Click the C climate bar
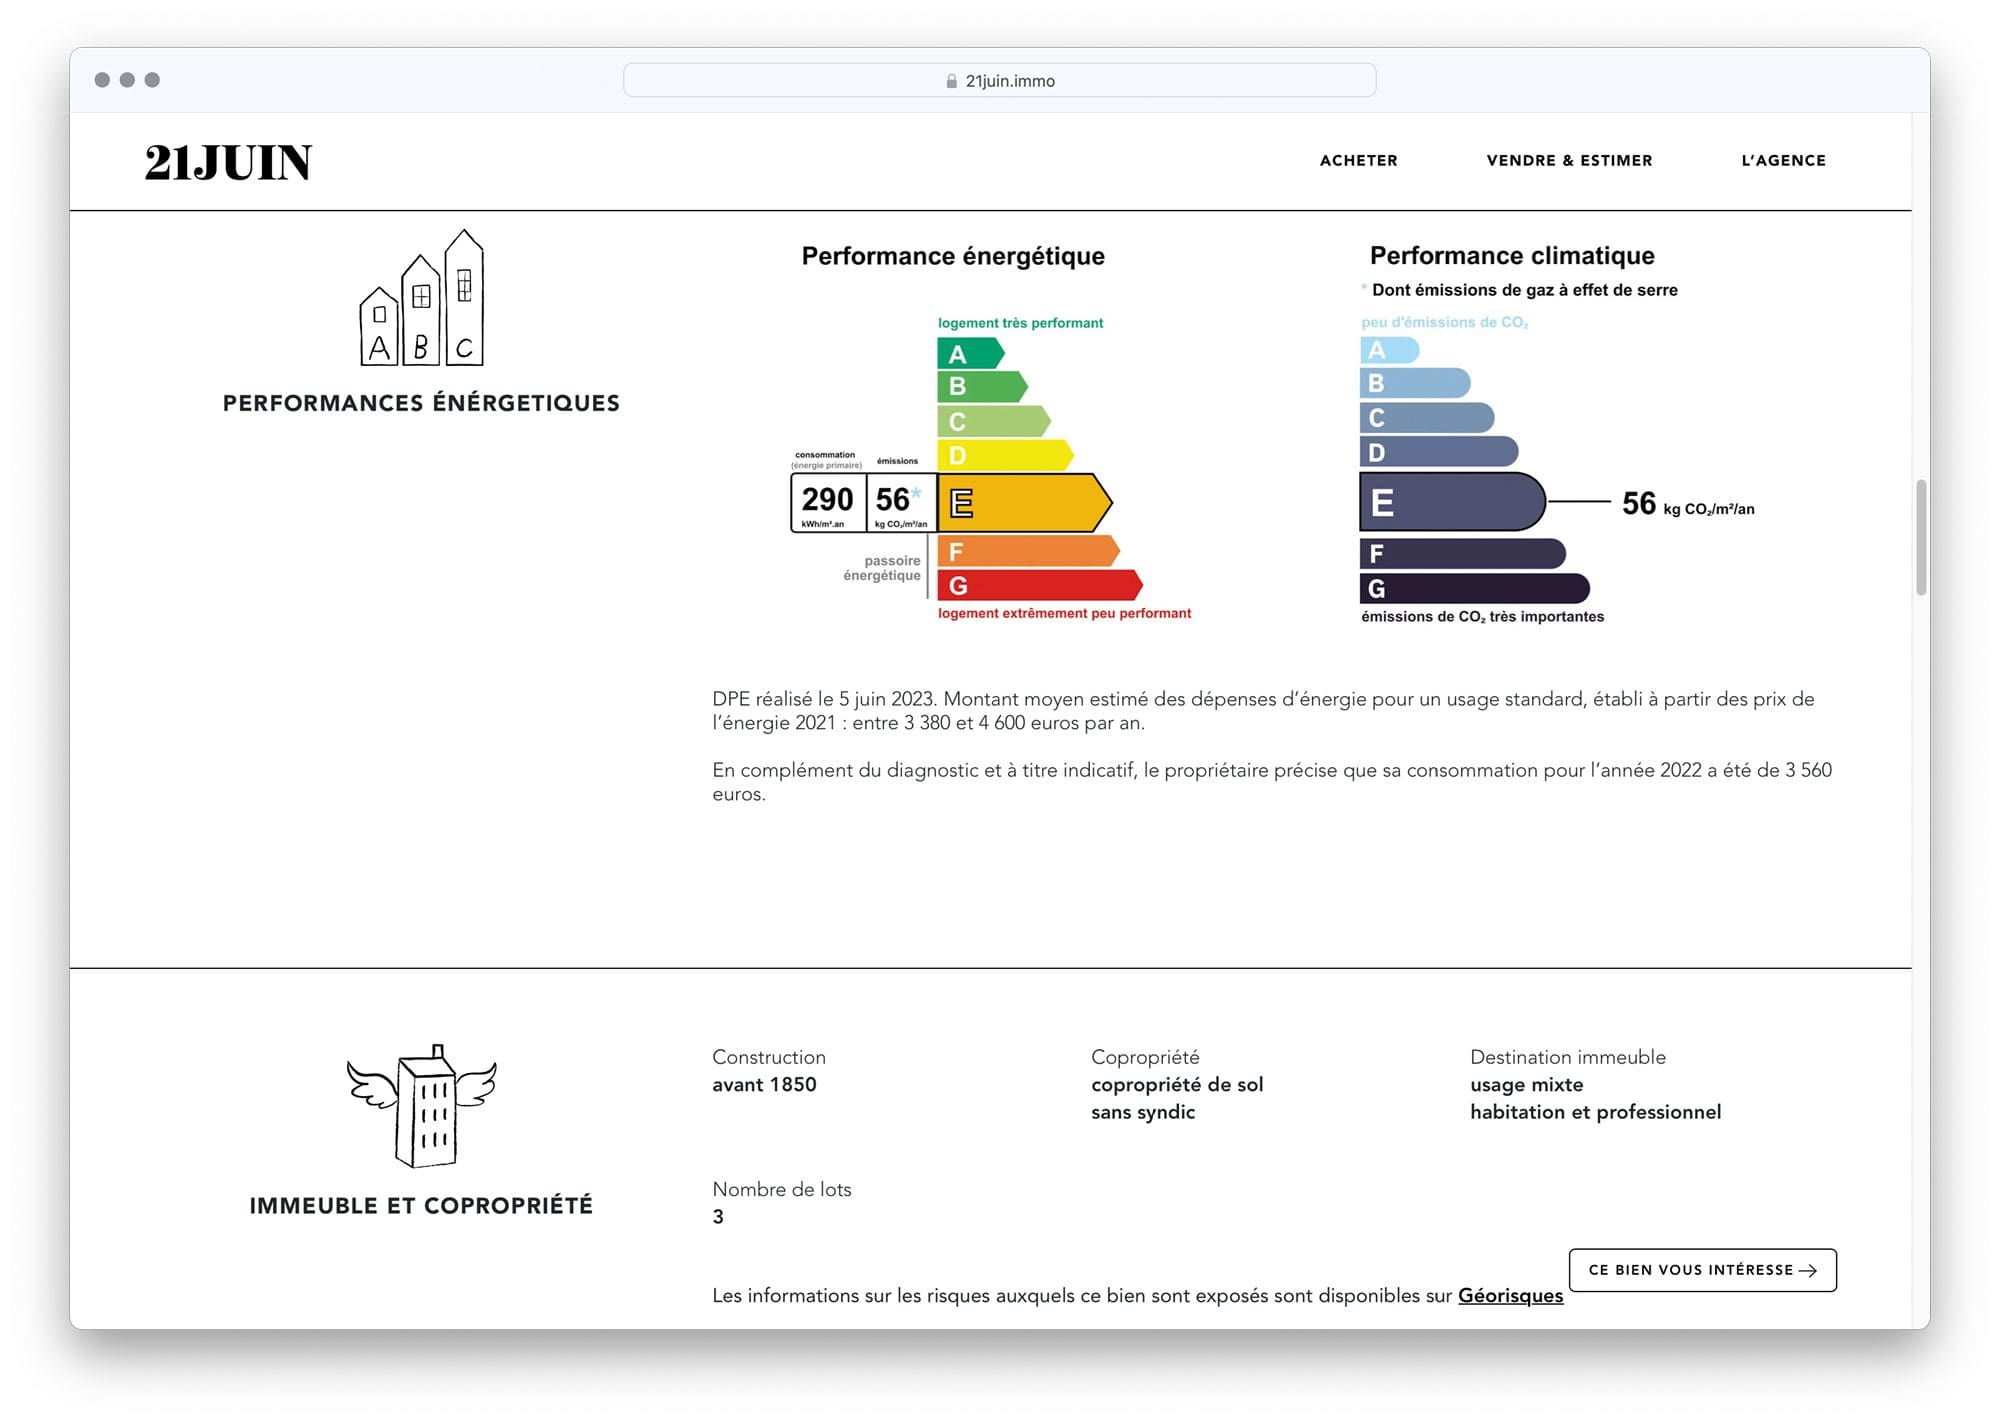The image size is (2000, 1422). (x=1427, y=417)
